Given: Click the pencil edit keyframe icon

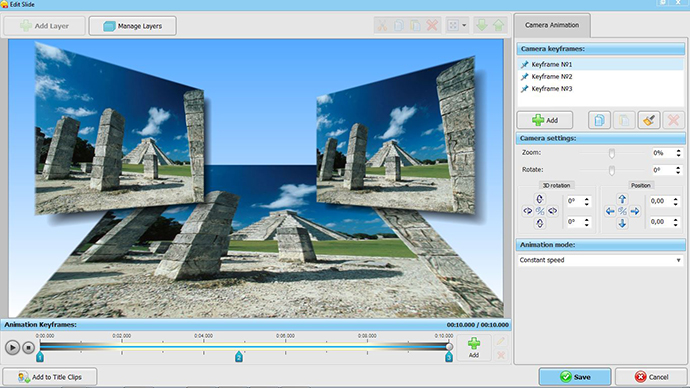Looking at the screenshot, I should click(x=500, y=341).
